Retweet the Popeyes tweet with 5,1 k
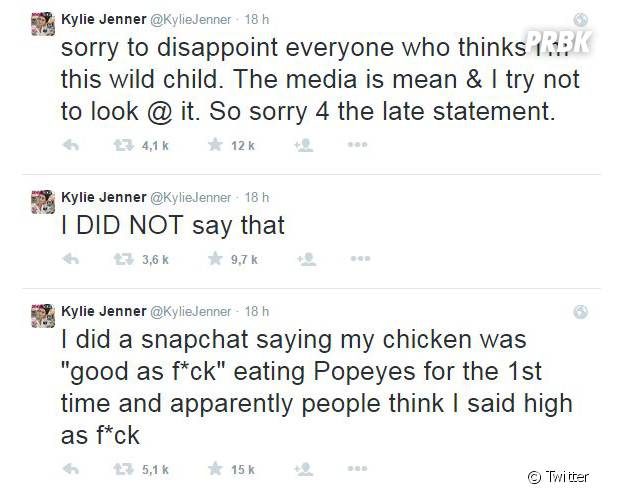Screen dimensions: 624x492 tap(123, 469)
